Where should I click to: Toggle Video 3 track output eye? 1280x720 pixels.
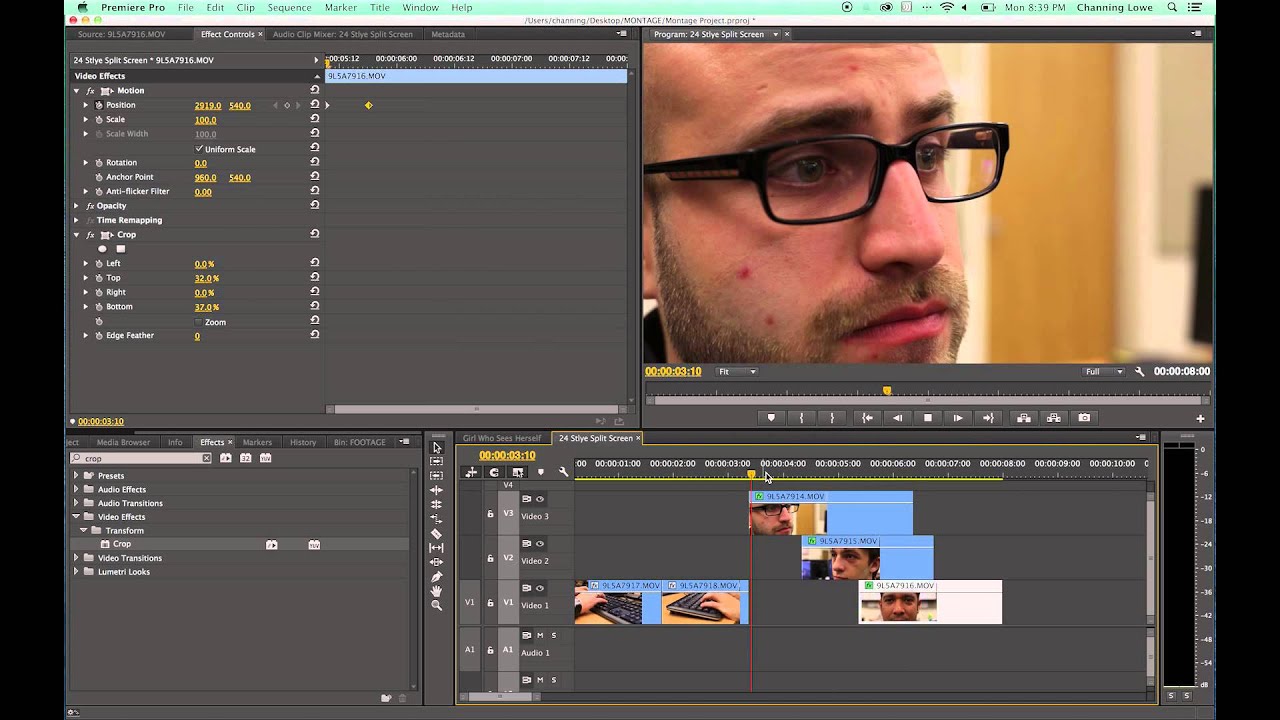(540, 499)
